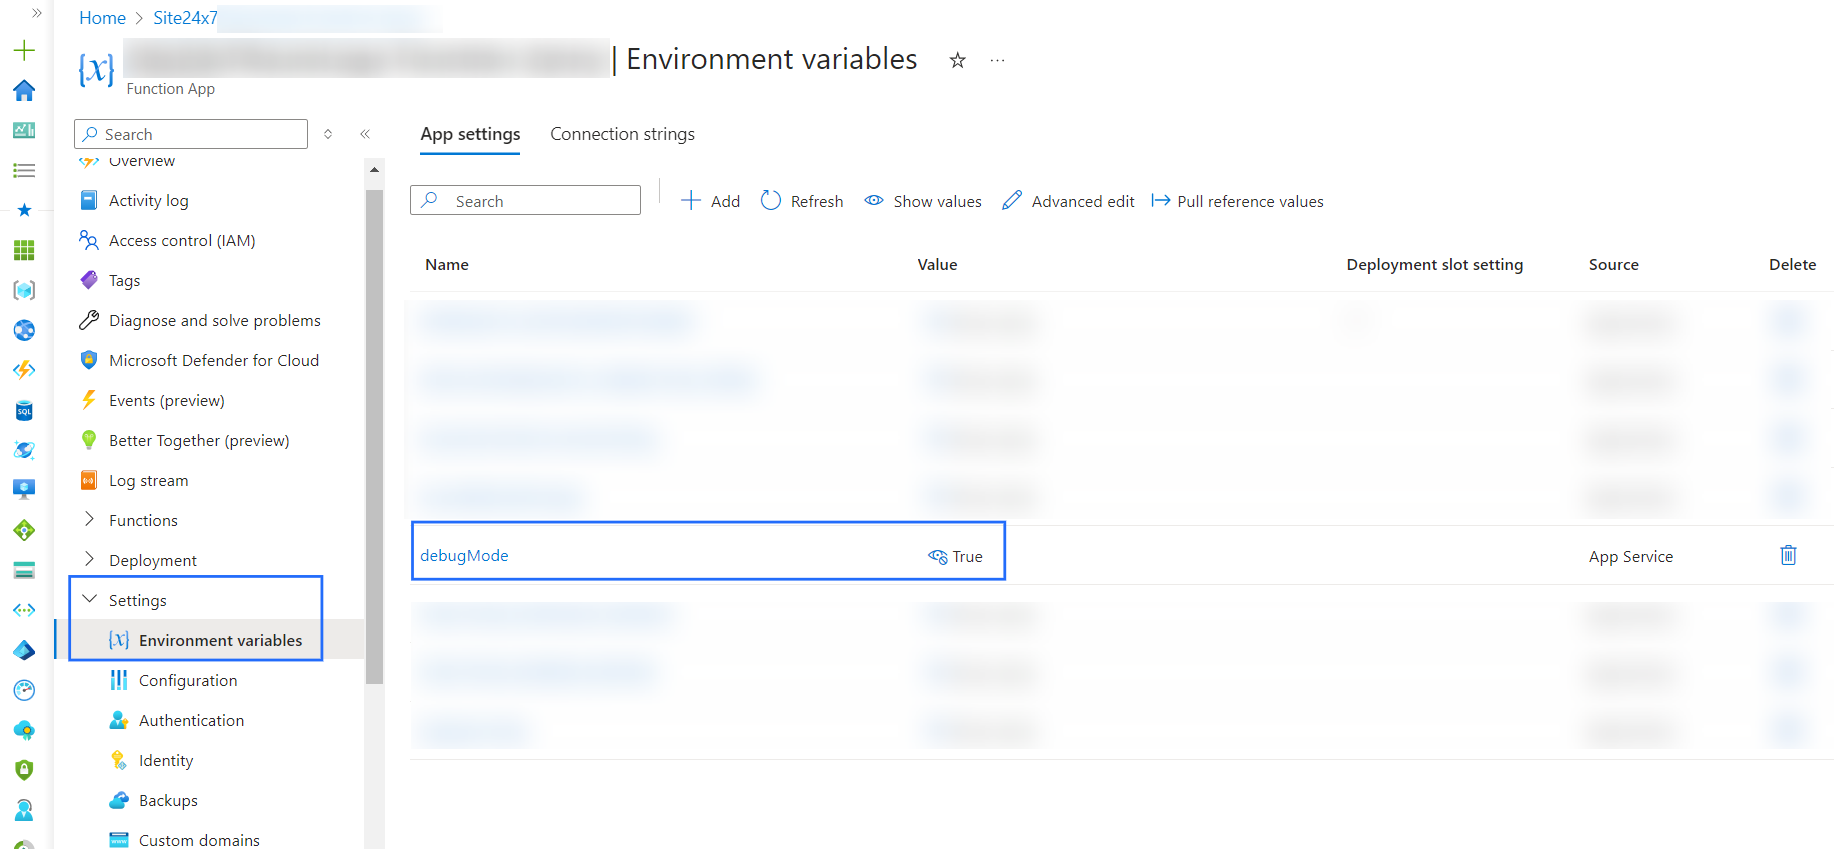Open Create a resource plus icon
The width and height of the screenshot is (1834, 849).
[24, 50]
